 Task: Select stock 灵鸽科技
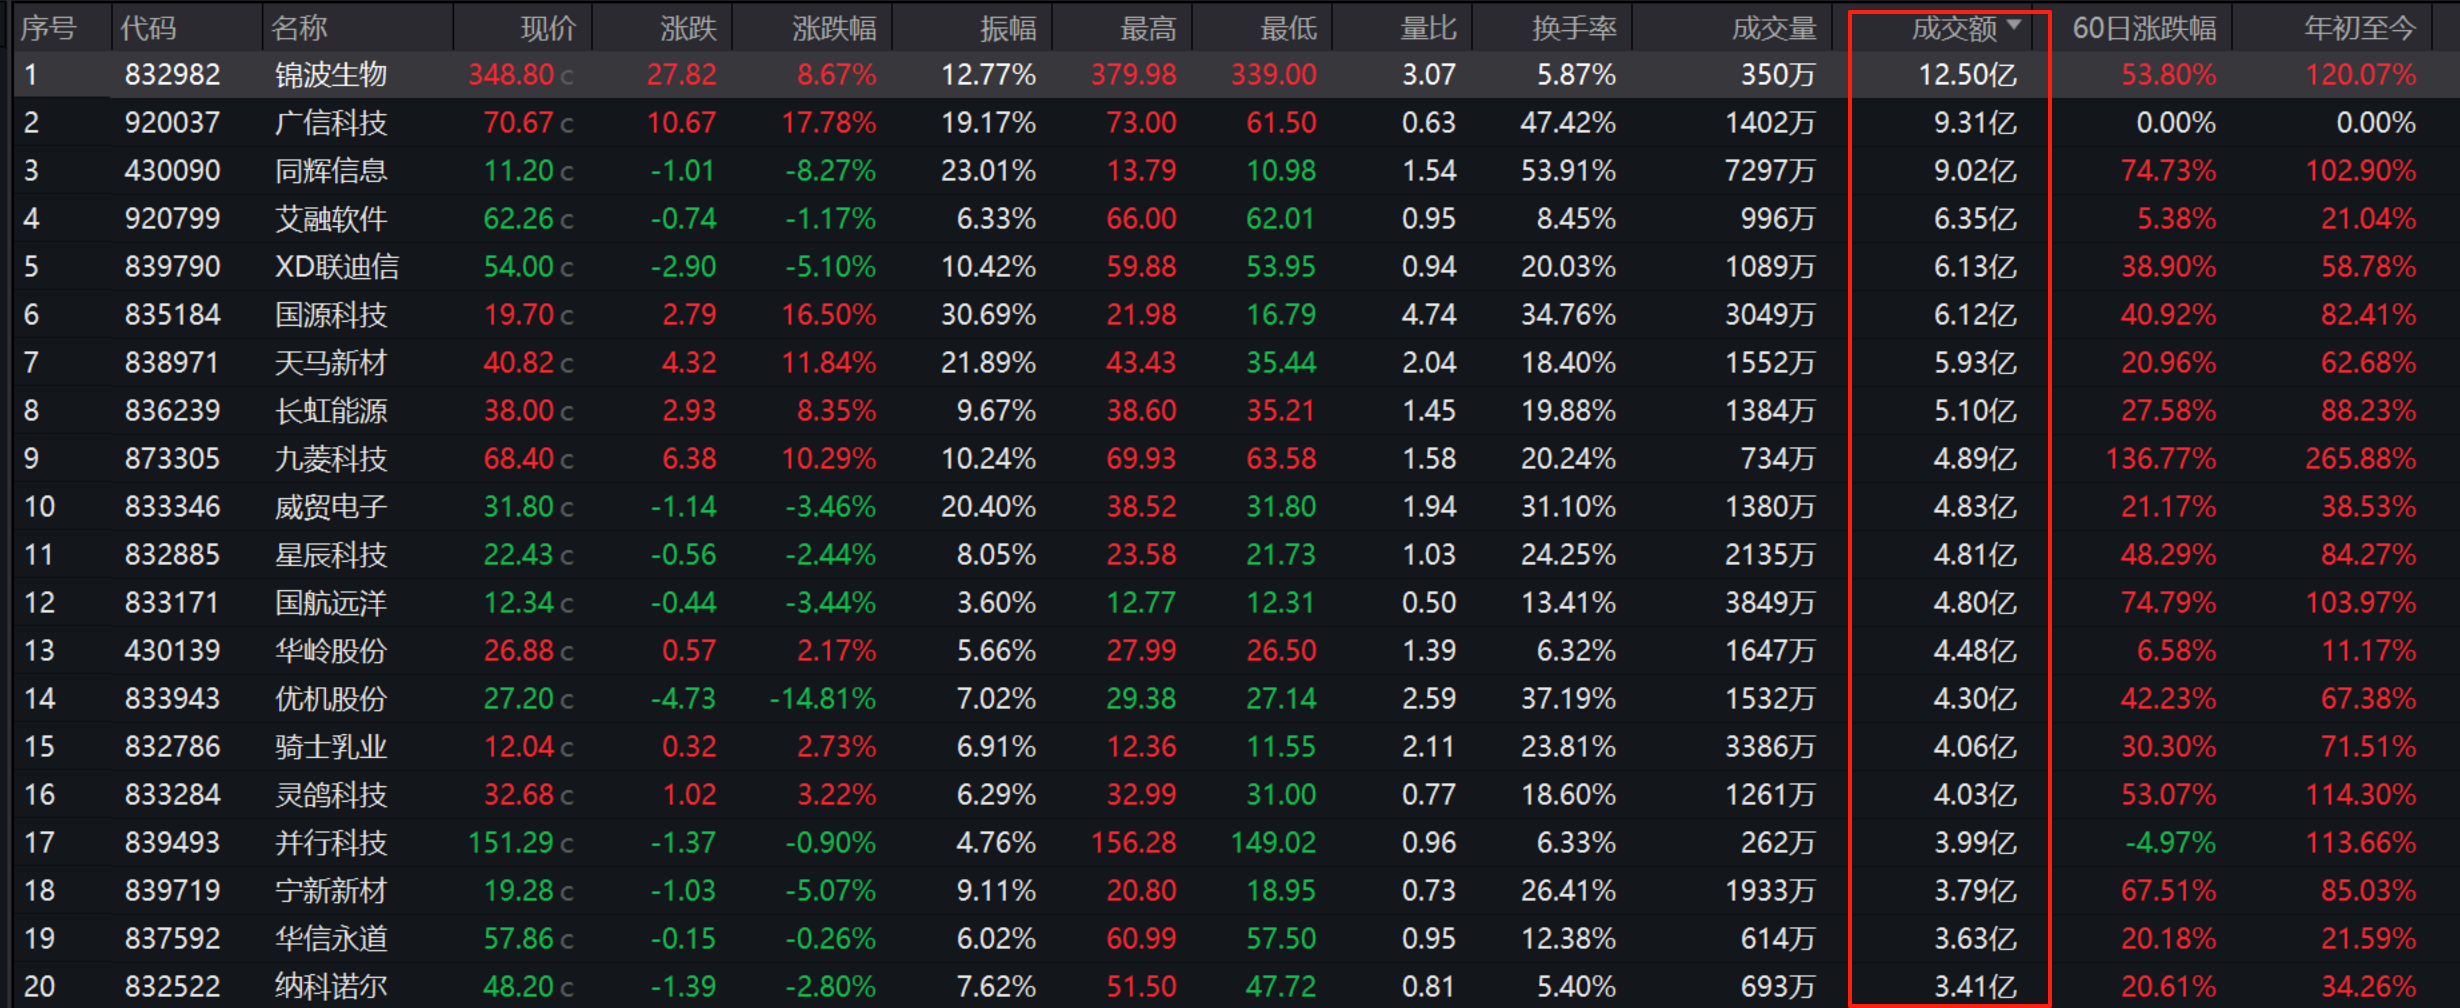(x=331, y=795)
